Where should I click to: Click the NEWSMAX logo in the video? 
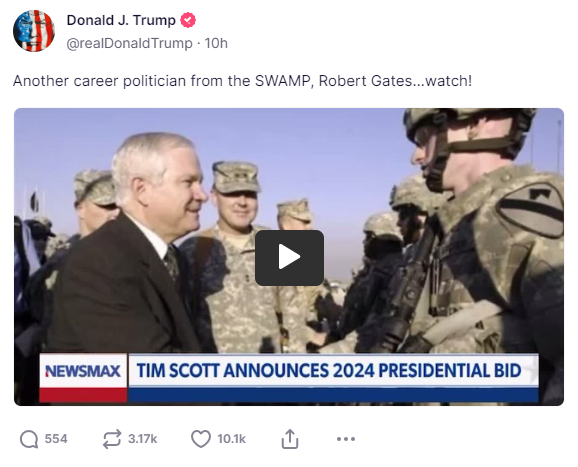(x=83, y=371)
